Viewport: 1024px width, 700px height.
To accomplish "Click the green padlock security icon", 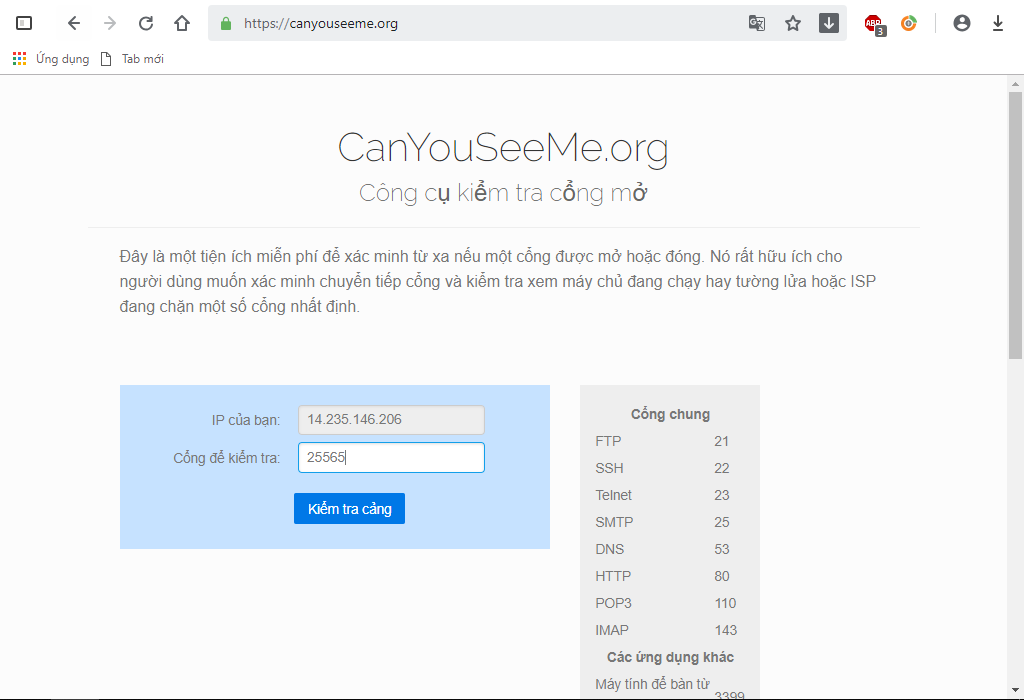I will (226, 24).
